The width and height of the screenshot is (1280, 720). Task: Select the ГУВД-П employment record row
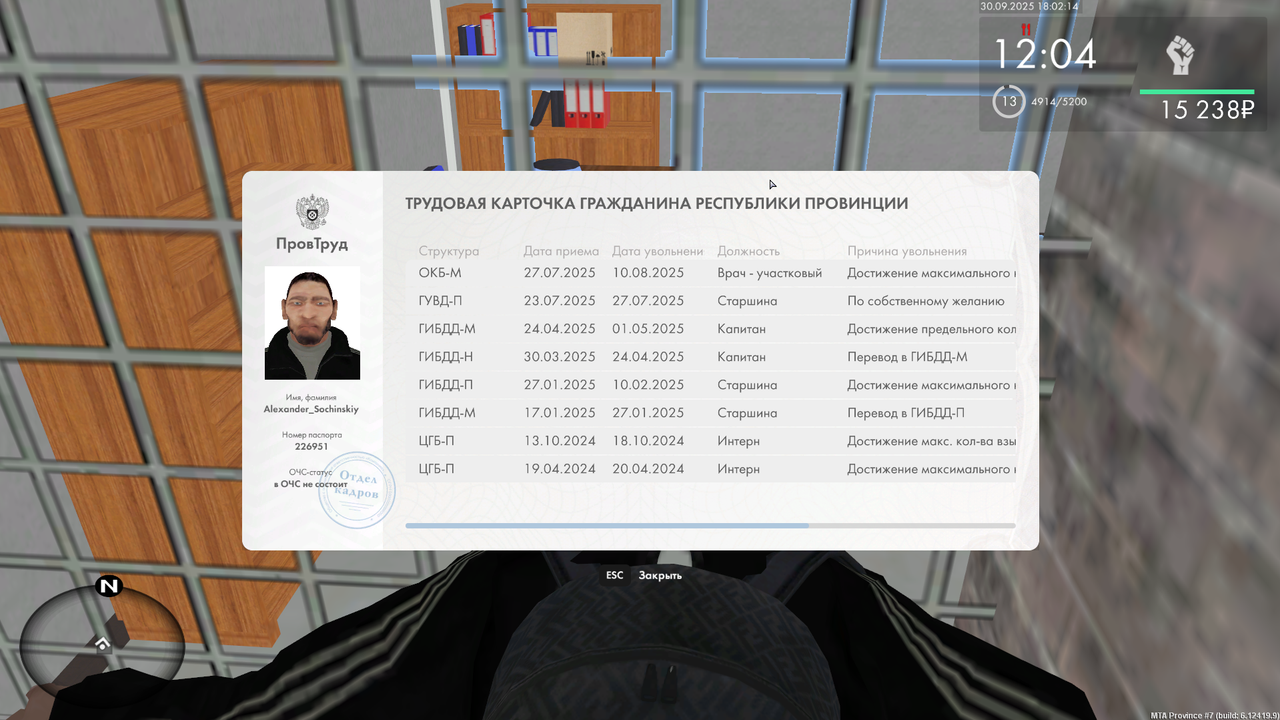pos(600,300)
